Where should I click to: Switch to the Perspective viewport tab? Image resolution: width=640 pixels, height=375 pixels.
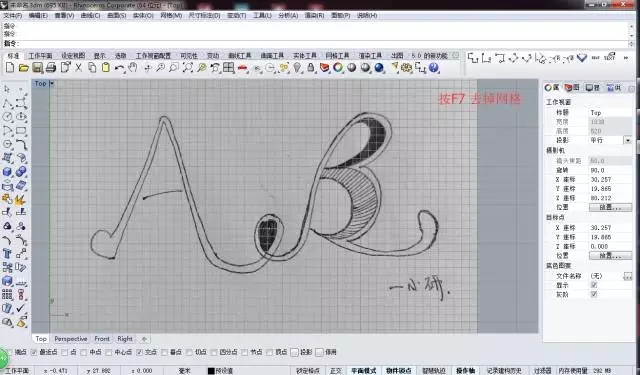tap(71, 339)
